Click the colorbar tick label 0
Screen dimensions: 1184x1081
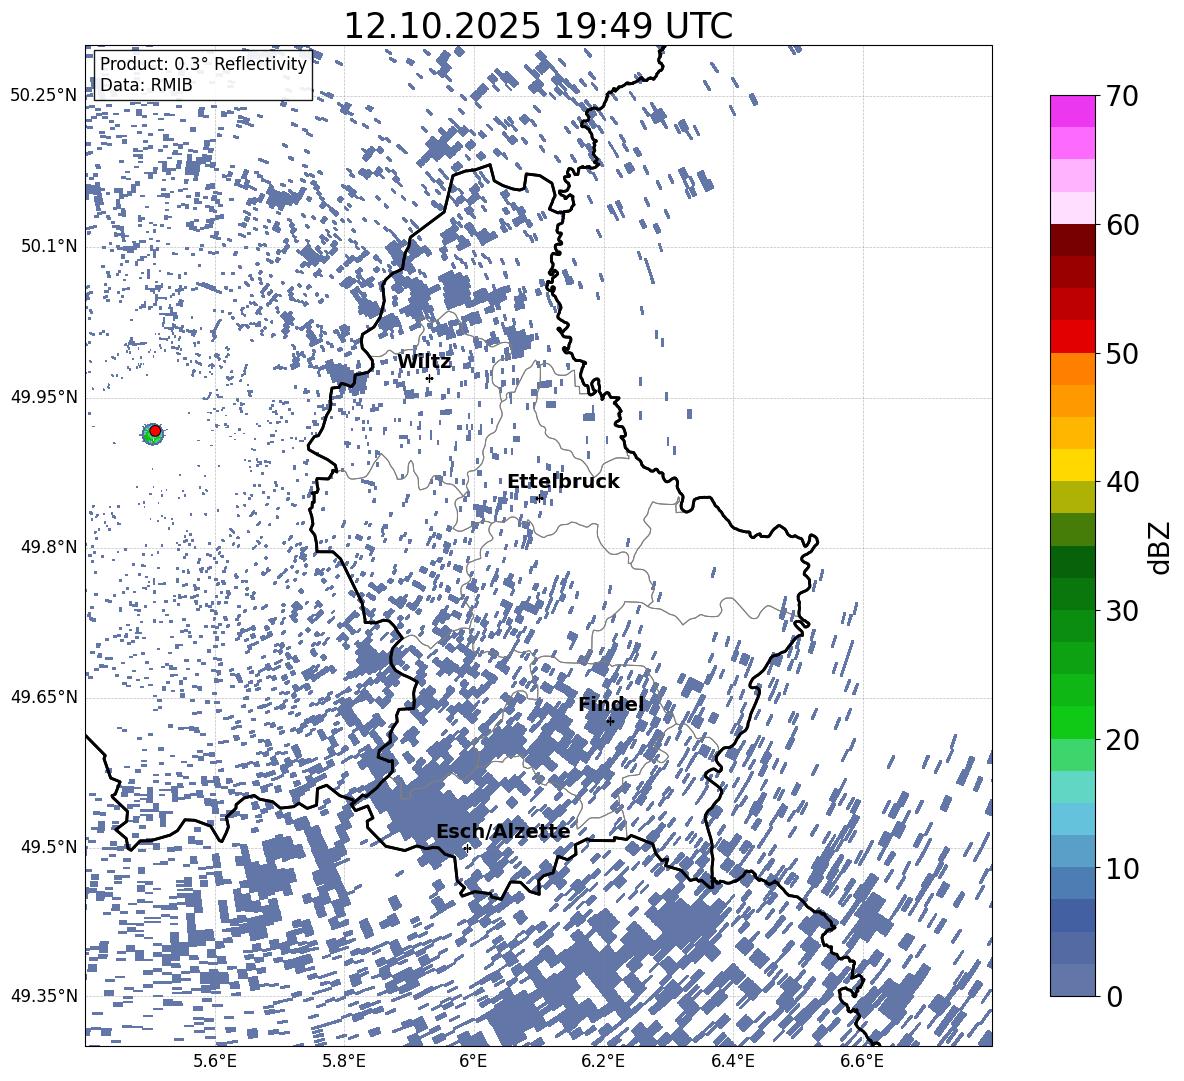click(x=1114, y=996)
